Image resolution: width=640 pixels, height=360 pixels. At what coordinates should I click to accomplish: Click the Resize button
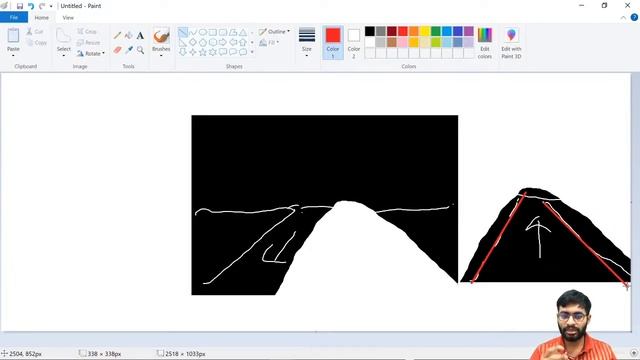[89, 42]
